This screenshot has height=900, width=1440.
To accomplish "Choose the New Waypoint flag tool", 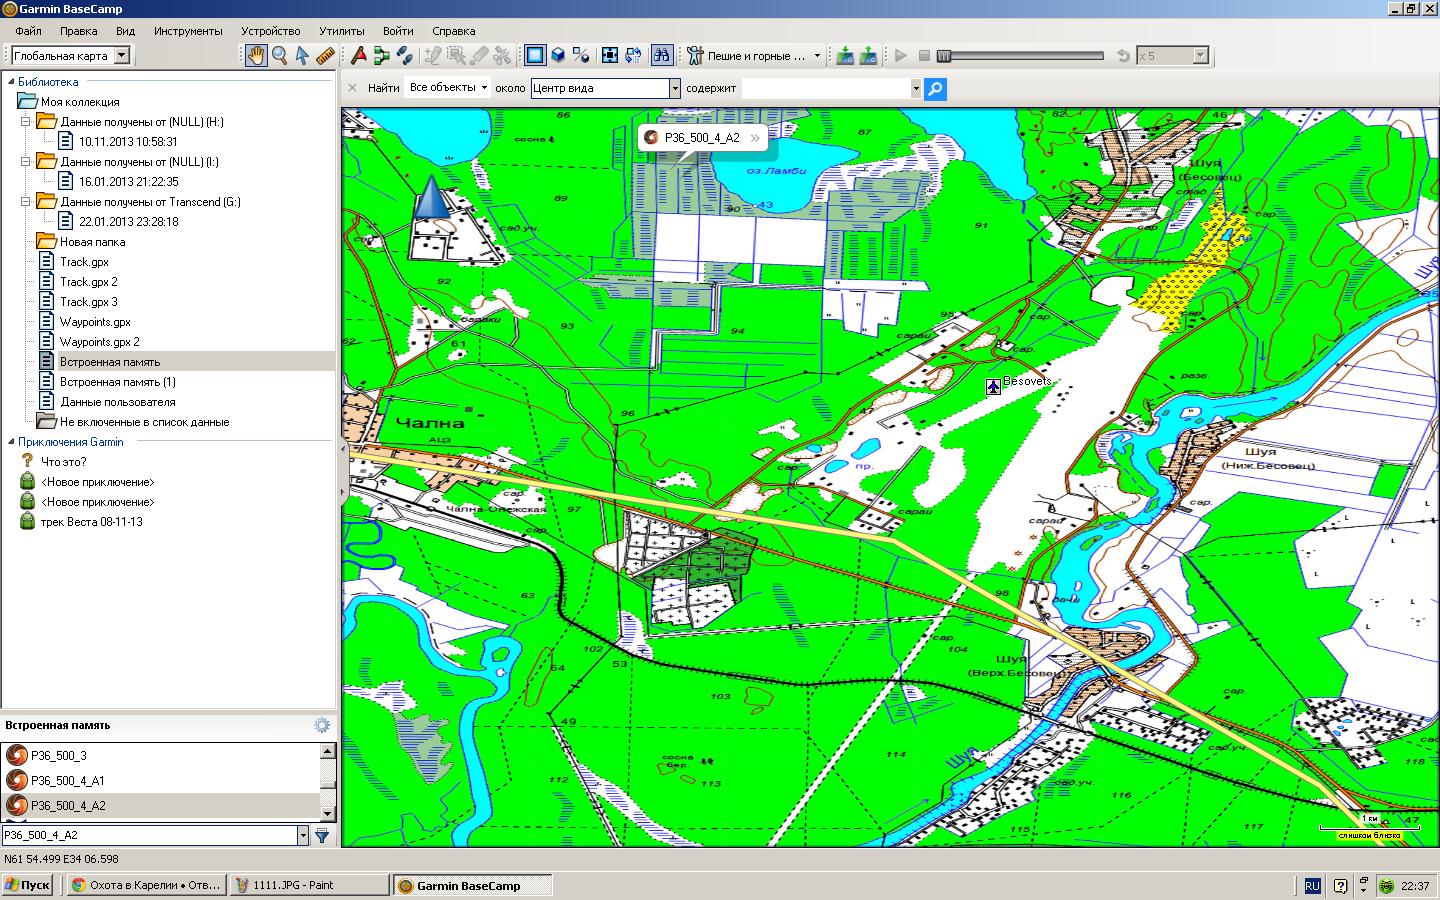I will [x=358, y=56].
